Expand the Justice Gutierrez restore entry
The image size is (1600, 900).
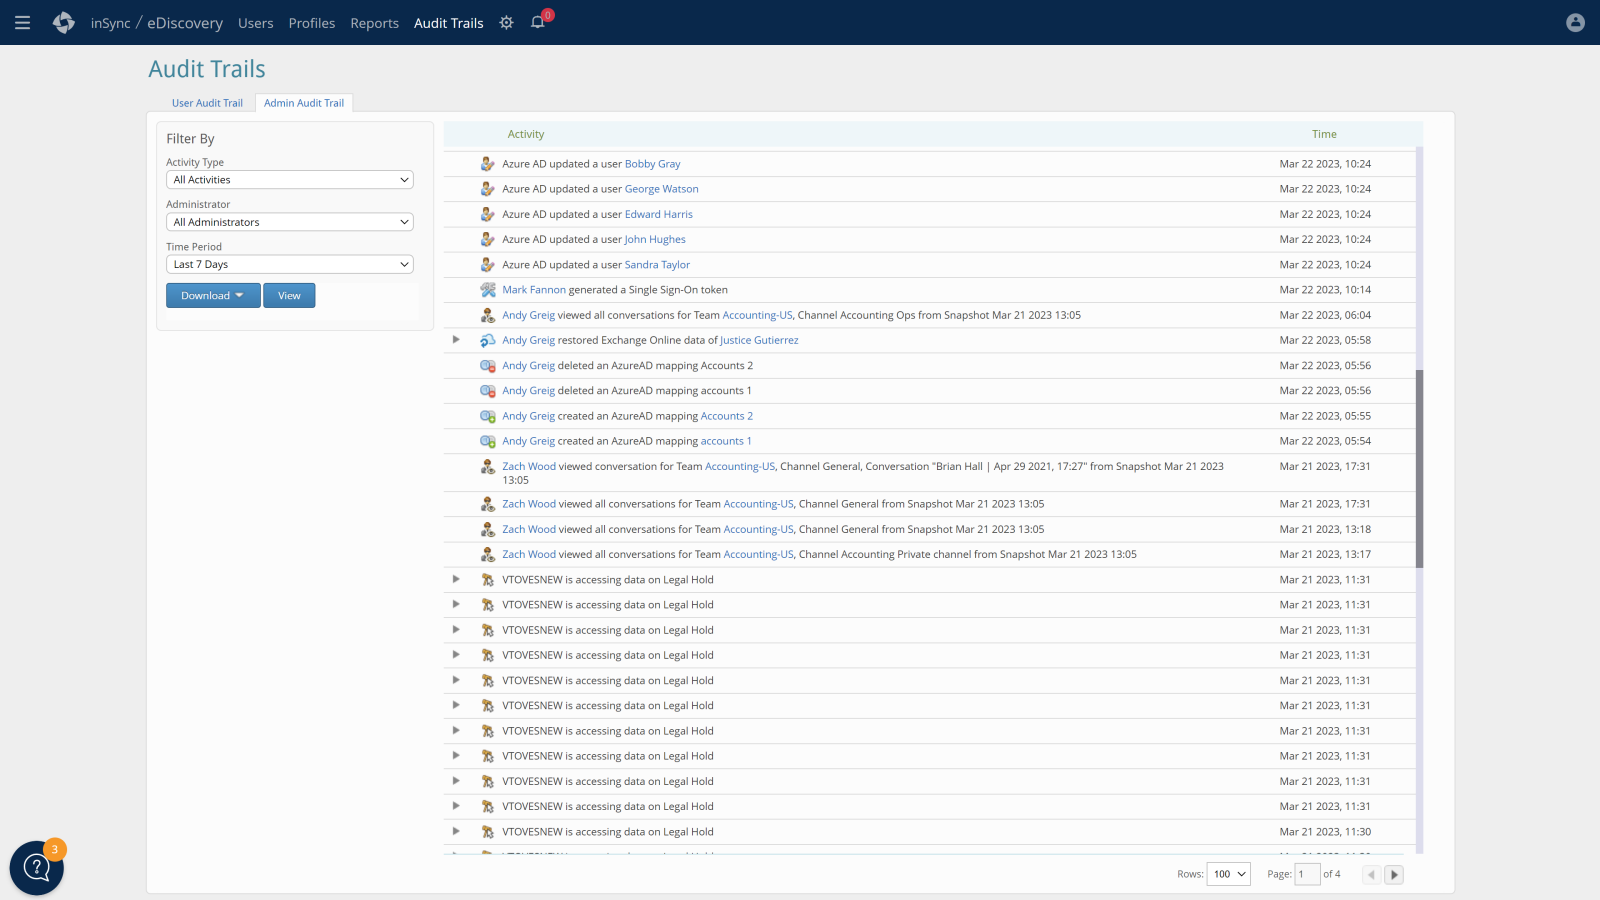coord(456,340)
